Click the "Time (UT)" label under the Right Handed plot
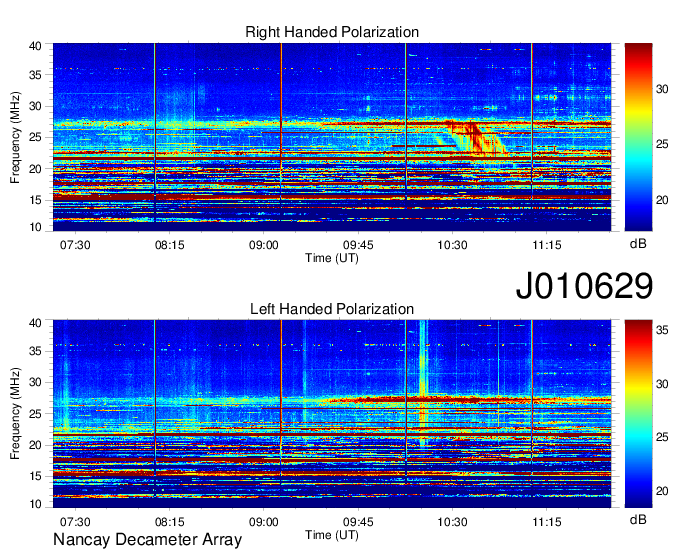The height and width of the screenshot is (552, 680). coord(332,258)
